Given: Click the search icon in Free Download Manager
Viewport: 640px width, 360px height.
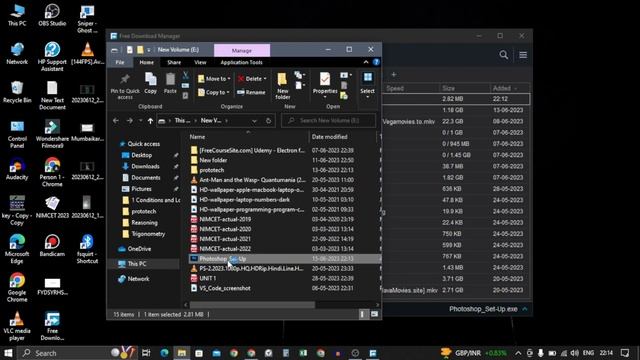Looking at the screenshot, I should point(504,55).
